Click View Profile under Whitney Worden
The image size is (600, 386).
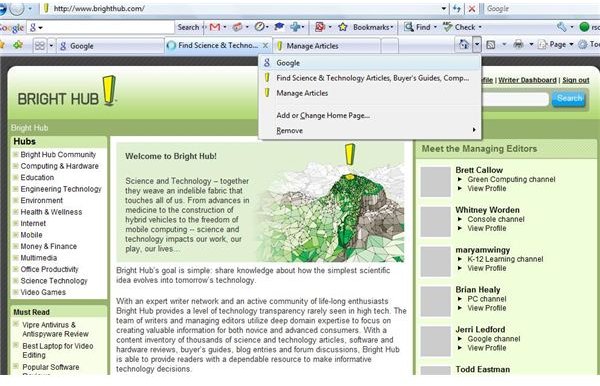487,228
